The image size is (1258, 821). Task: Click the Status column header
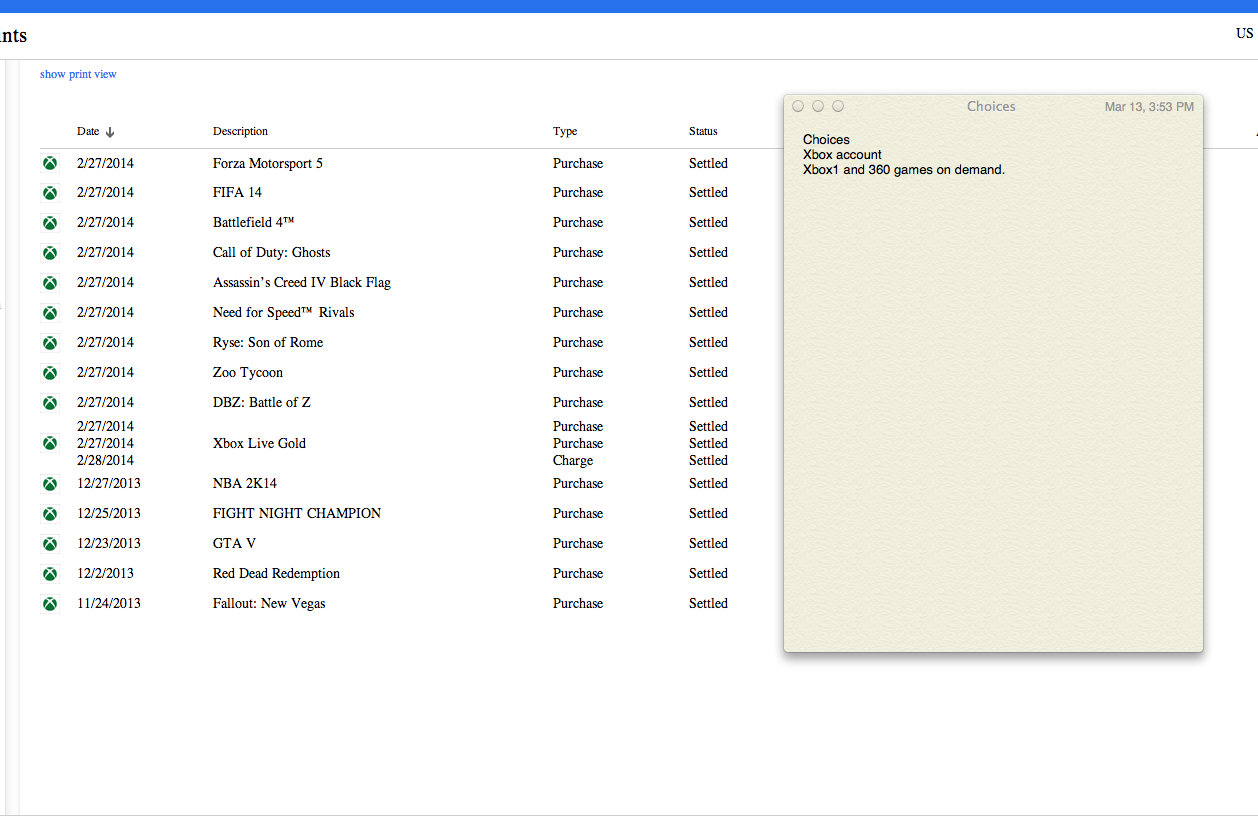703,131
